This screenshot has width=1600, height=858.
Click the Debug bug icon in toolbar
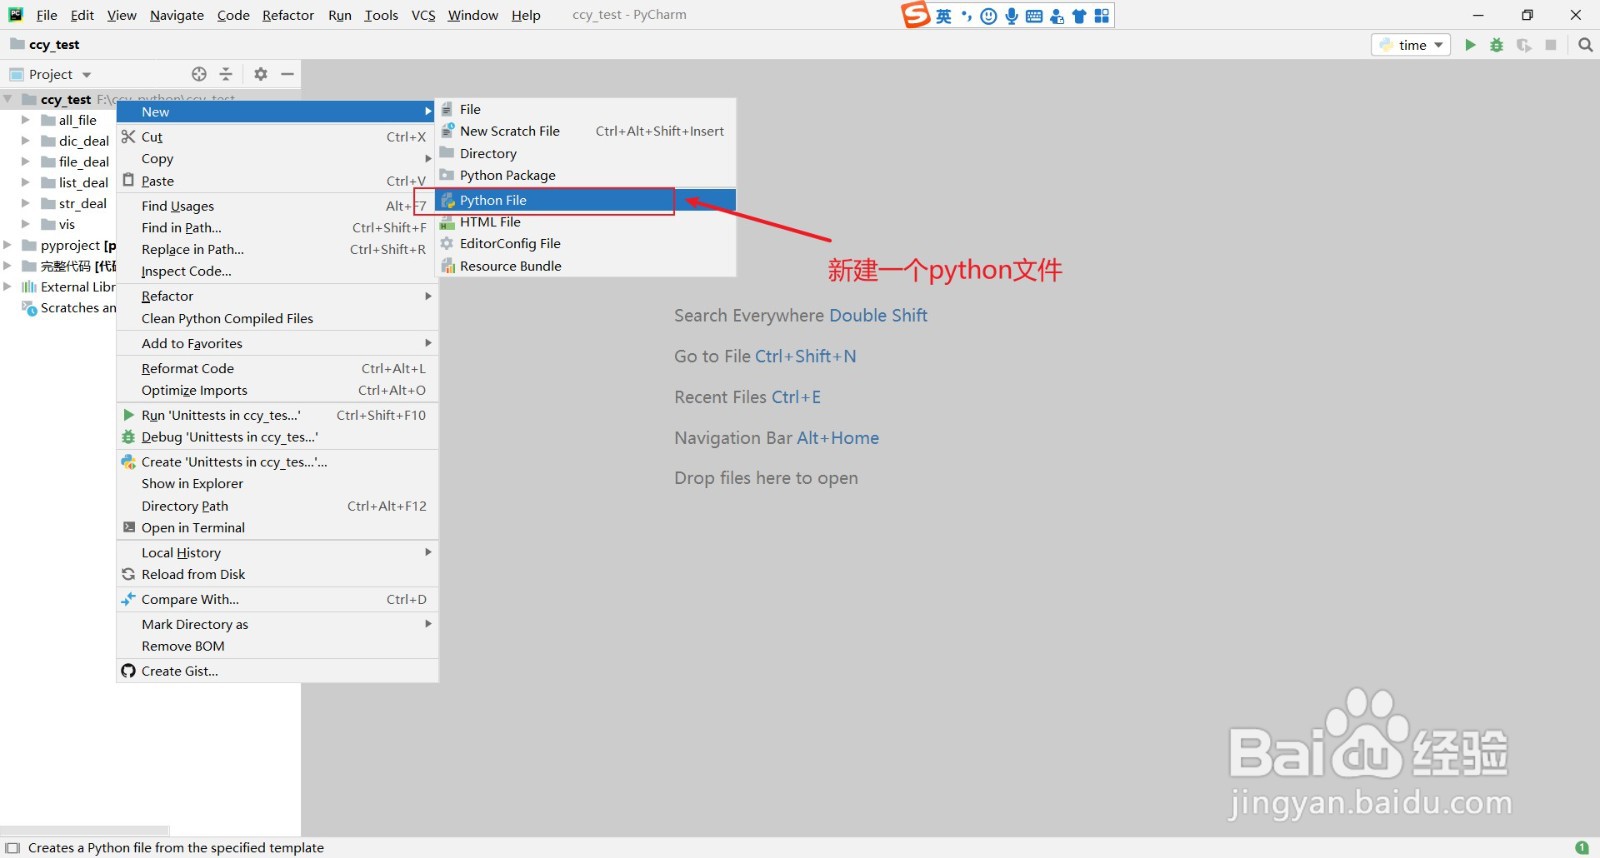[1497, 45]
